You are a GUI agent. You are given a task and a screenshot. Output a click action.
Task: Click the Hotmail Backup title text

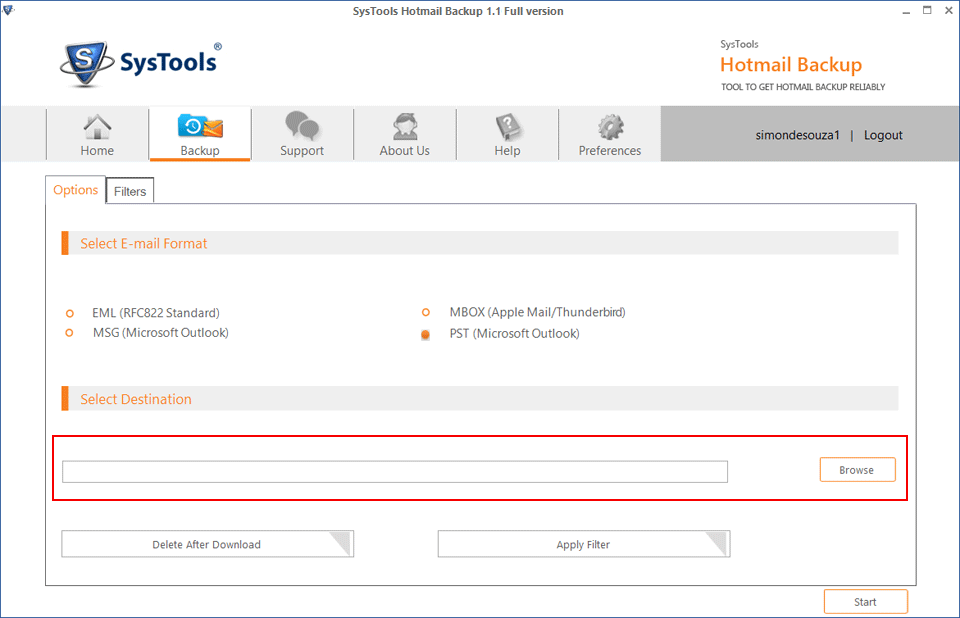pyautogui.click(x=791, y=65)
